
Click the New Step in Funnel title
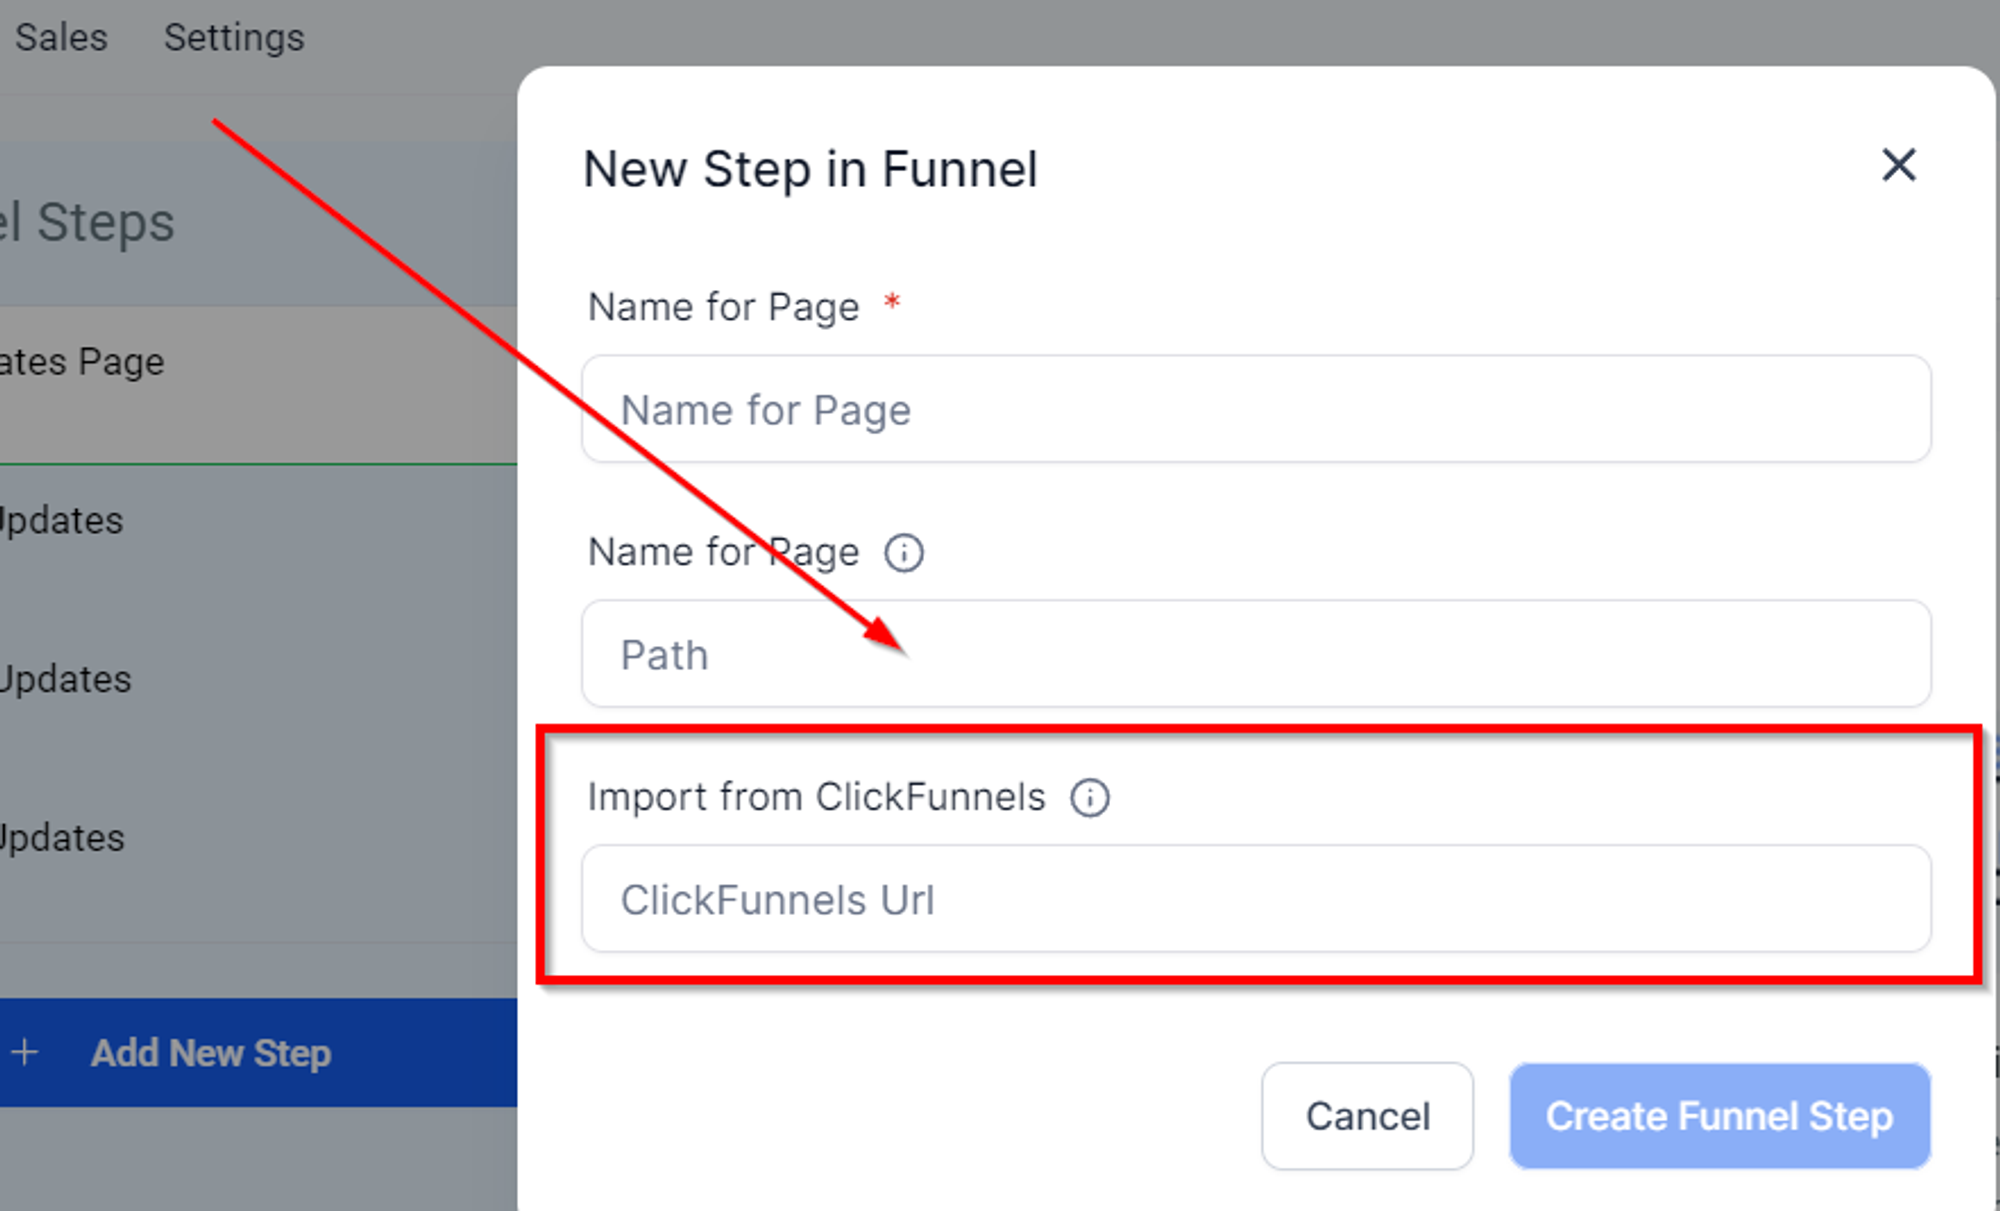(810, 169)
